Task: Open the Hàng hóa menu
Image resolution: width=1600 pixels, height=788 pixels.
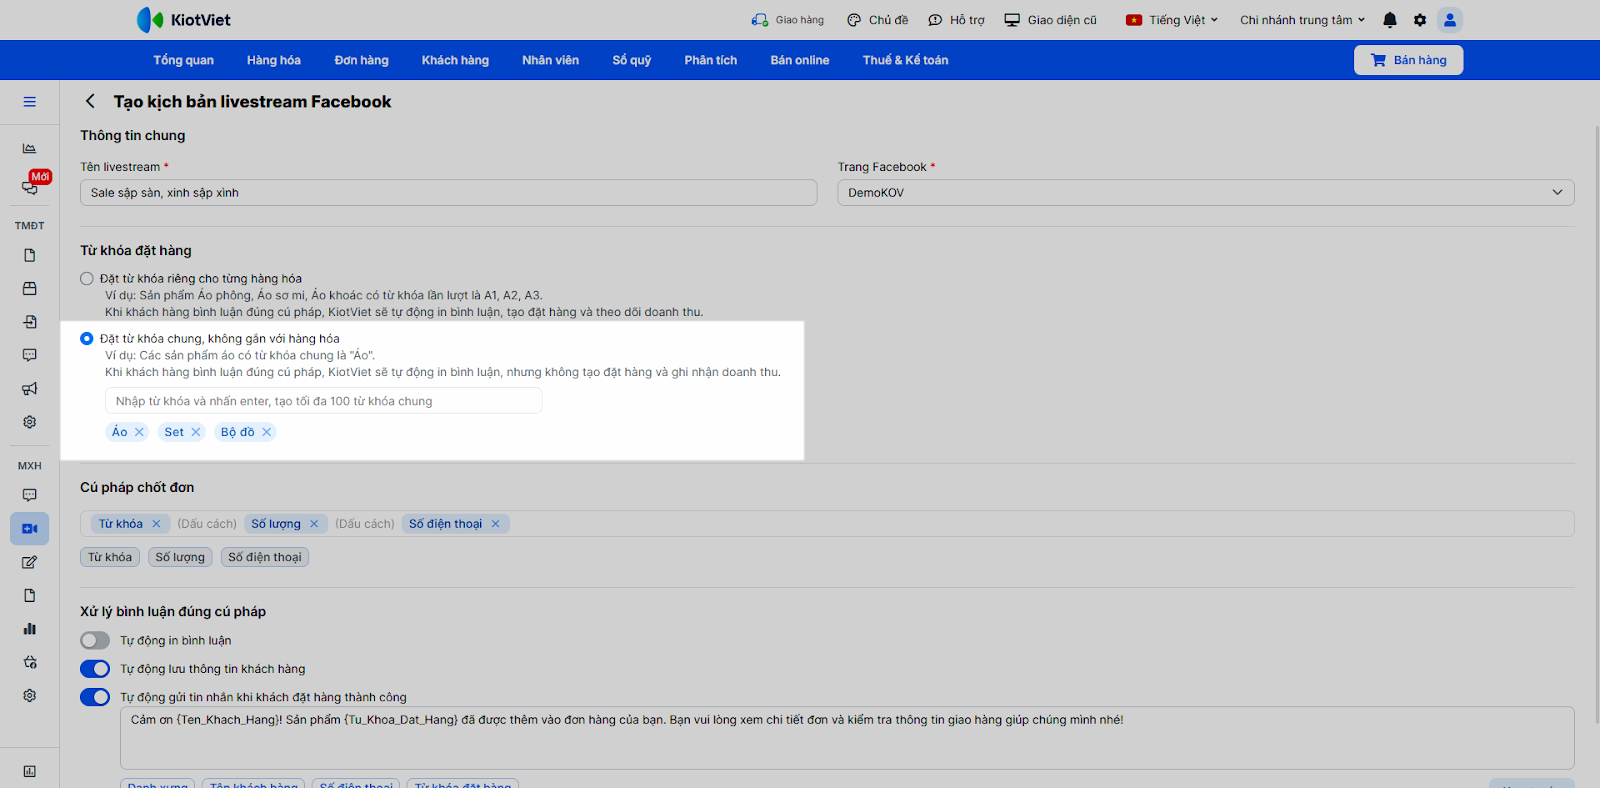Action: coord(274,60)
